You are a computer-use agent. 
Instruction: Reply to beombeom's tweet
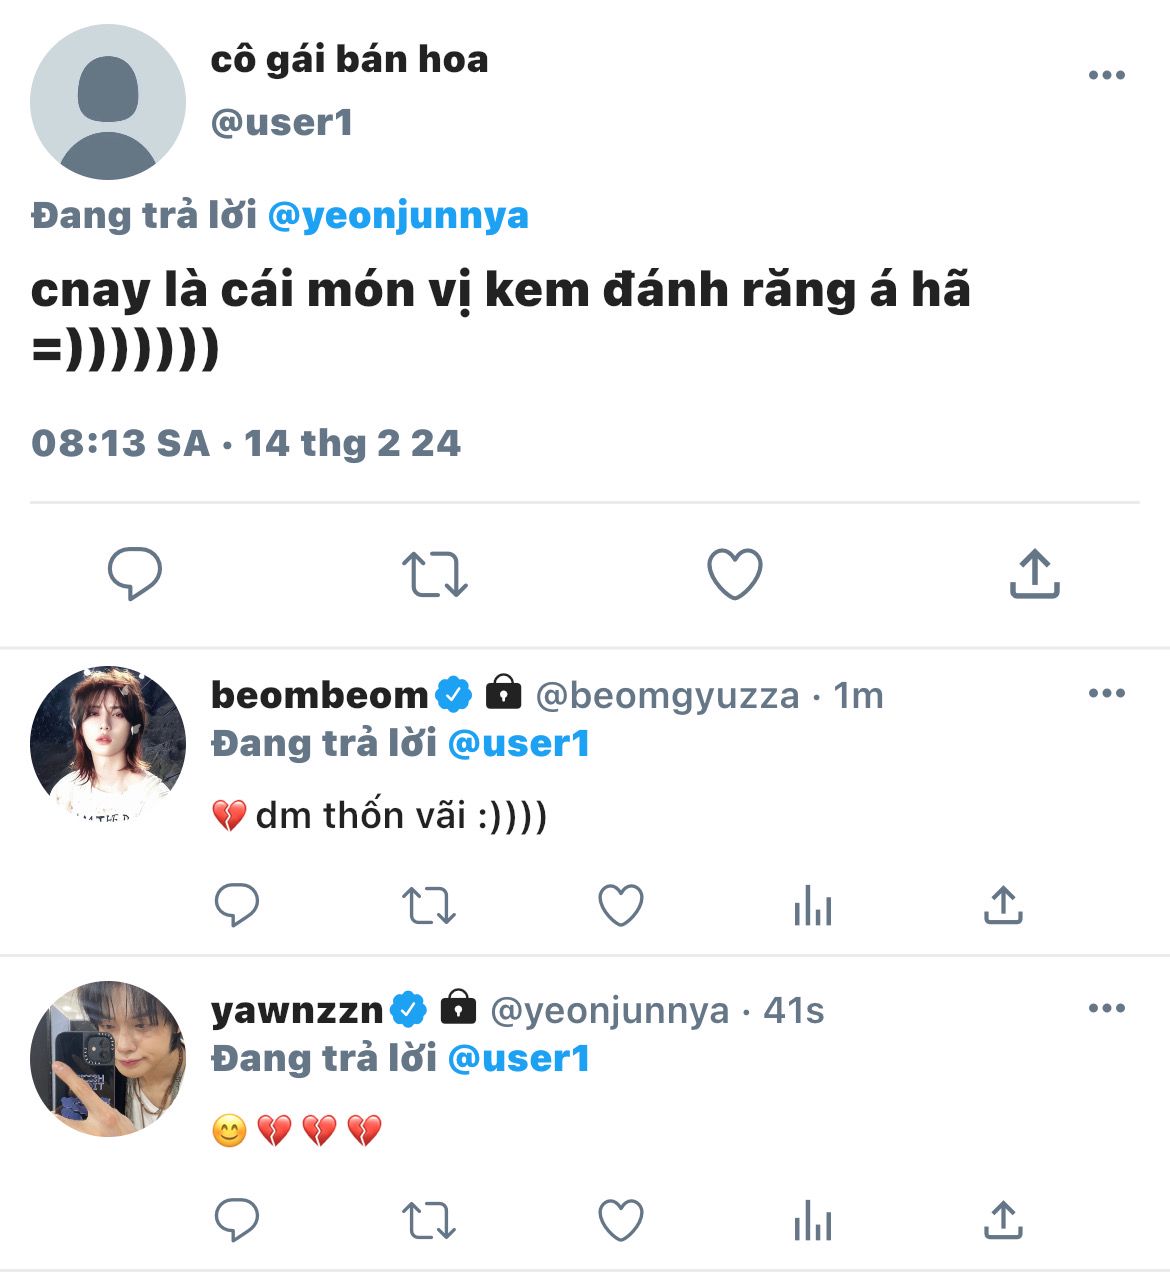point(237,906)
